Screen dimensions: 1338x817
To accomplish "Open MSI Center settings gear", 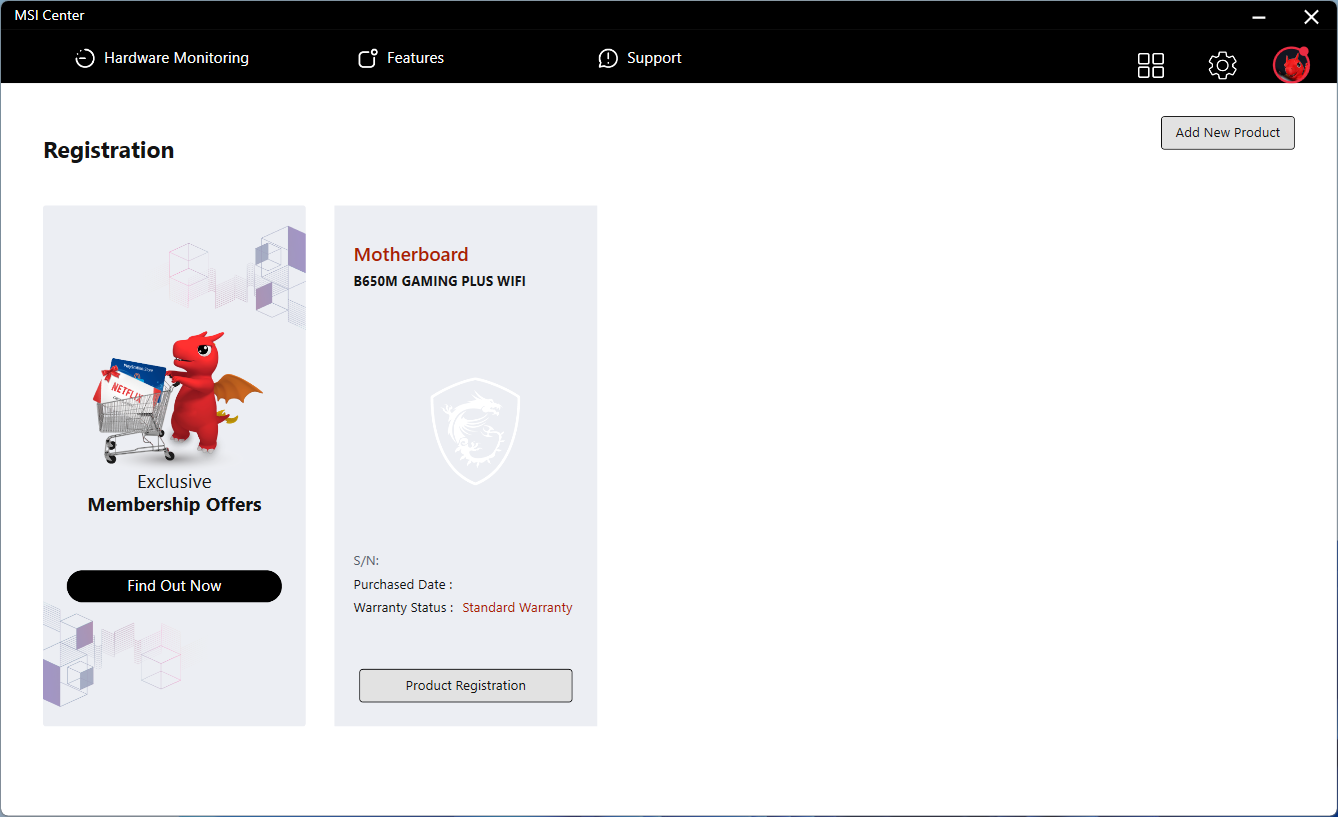I will coord(1222,65).
